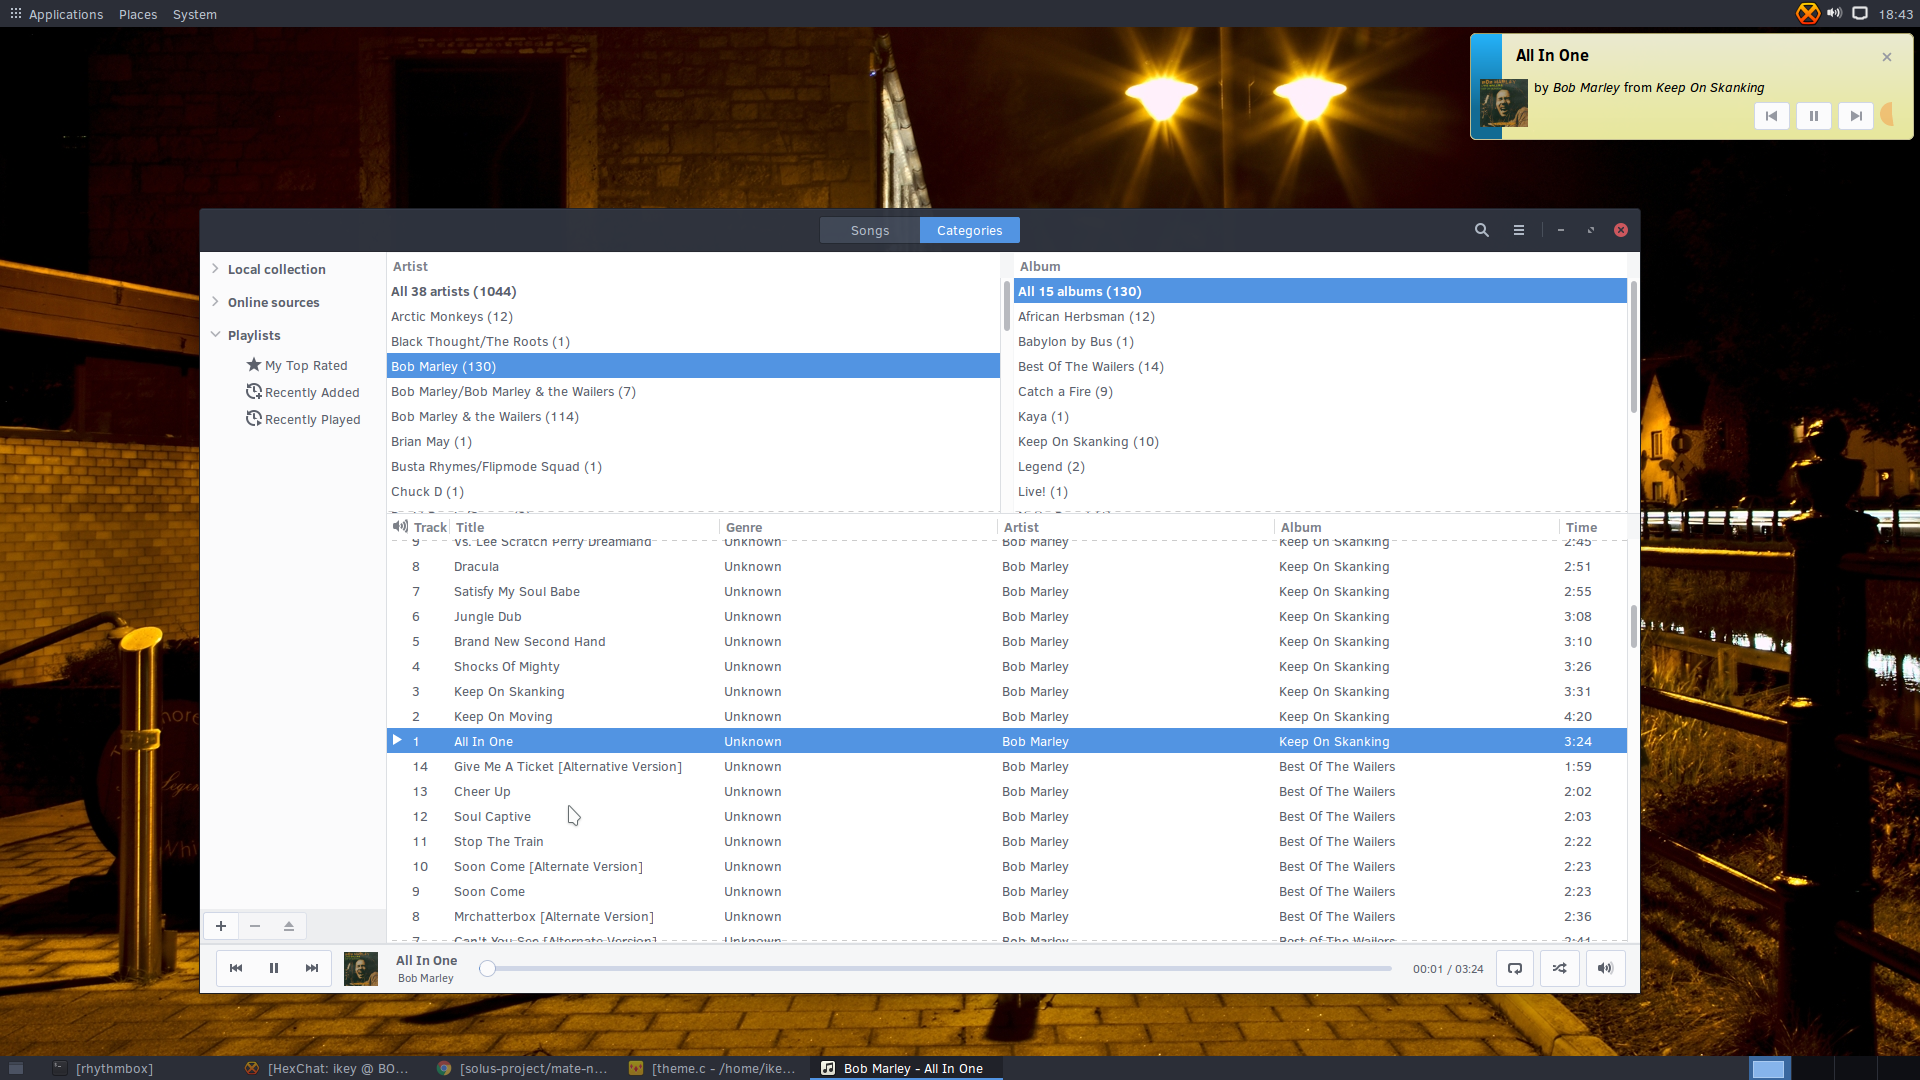This screenshot has width=1920, height=1080.
Task: Click the workspace switcher in bottom panel
Action: point(1833,1068)
